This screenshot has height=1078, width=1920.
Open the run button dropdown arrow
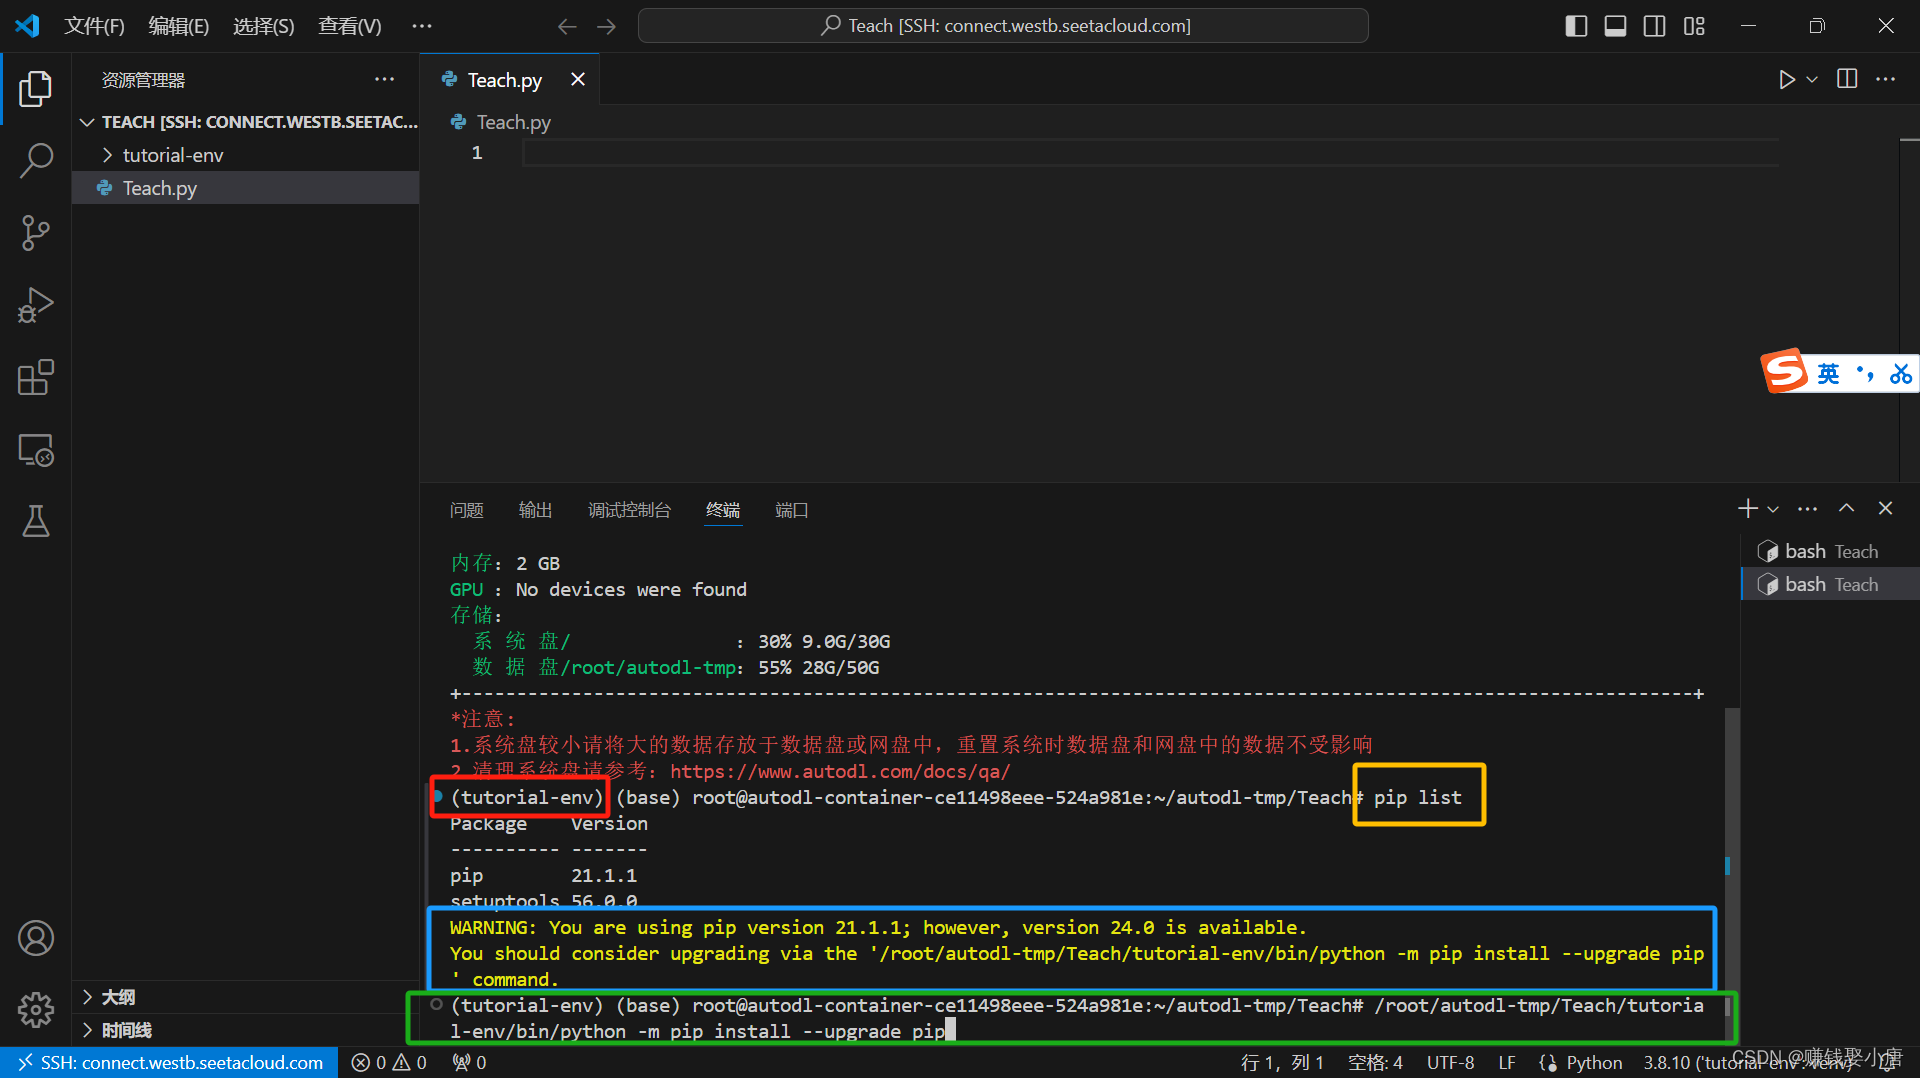pyautogui.click(x=1811, y=80)
